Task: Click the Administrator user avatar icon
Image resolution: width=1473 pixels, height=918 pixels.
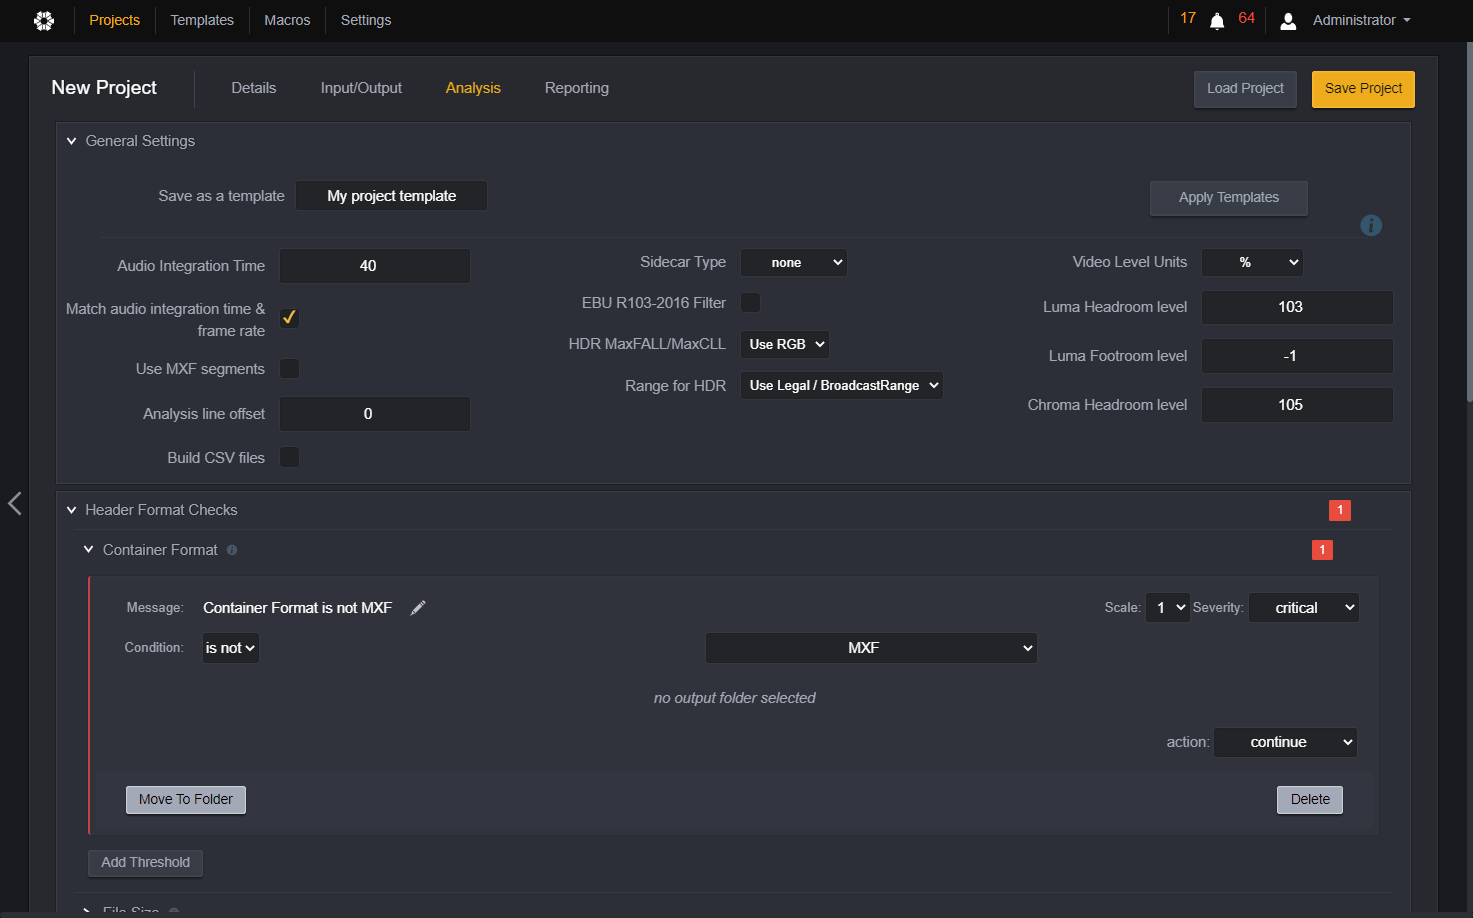Action: [1288, 21]
